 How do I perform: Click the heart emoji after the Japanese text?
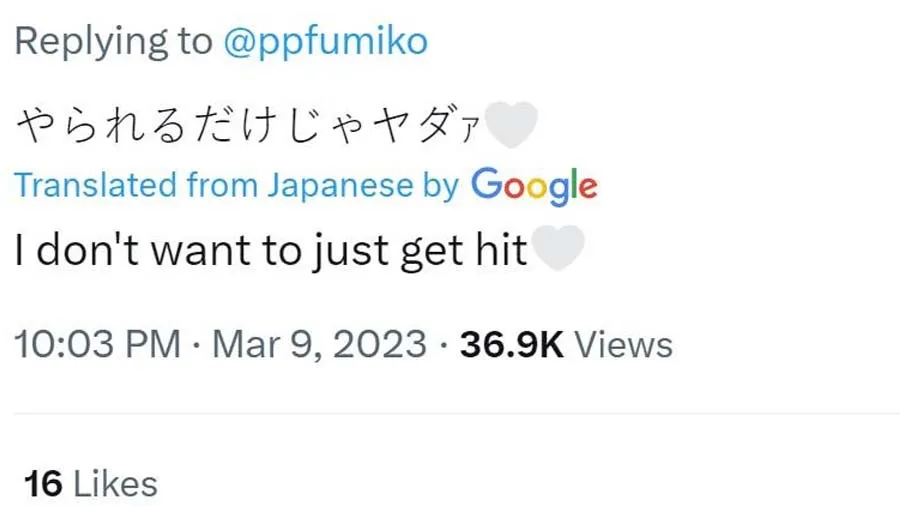512,126
